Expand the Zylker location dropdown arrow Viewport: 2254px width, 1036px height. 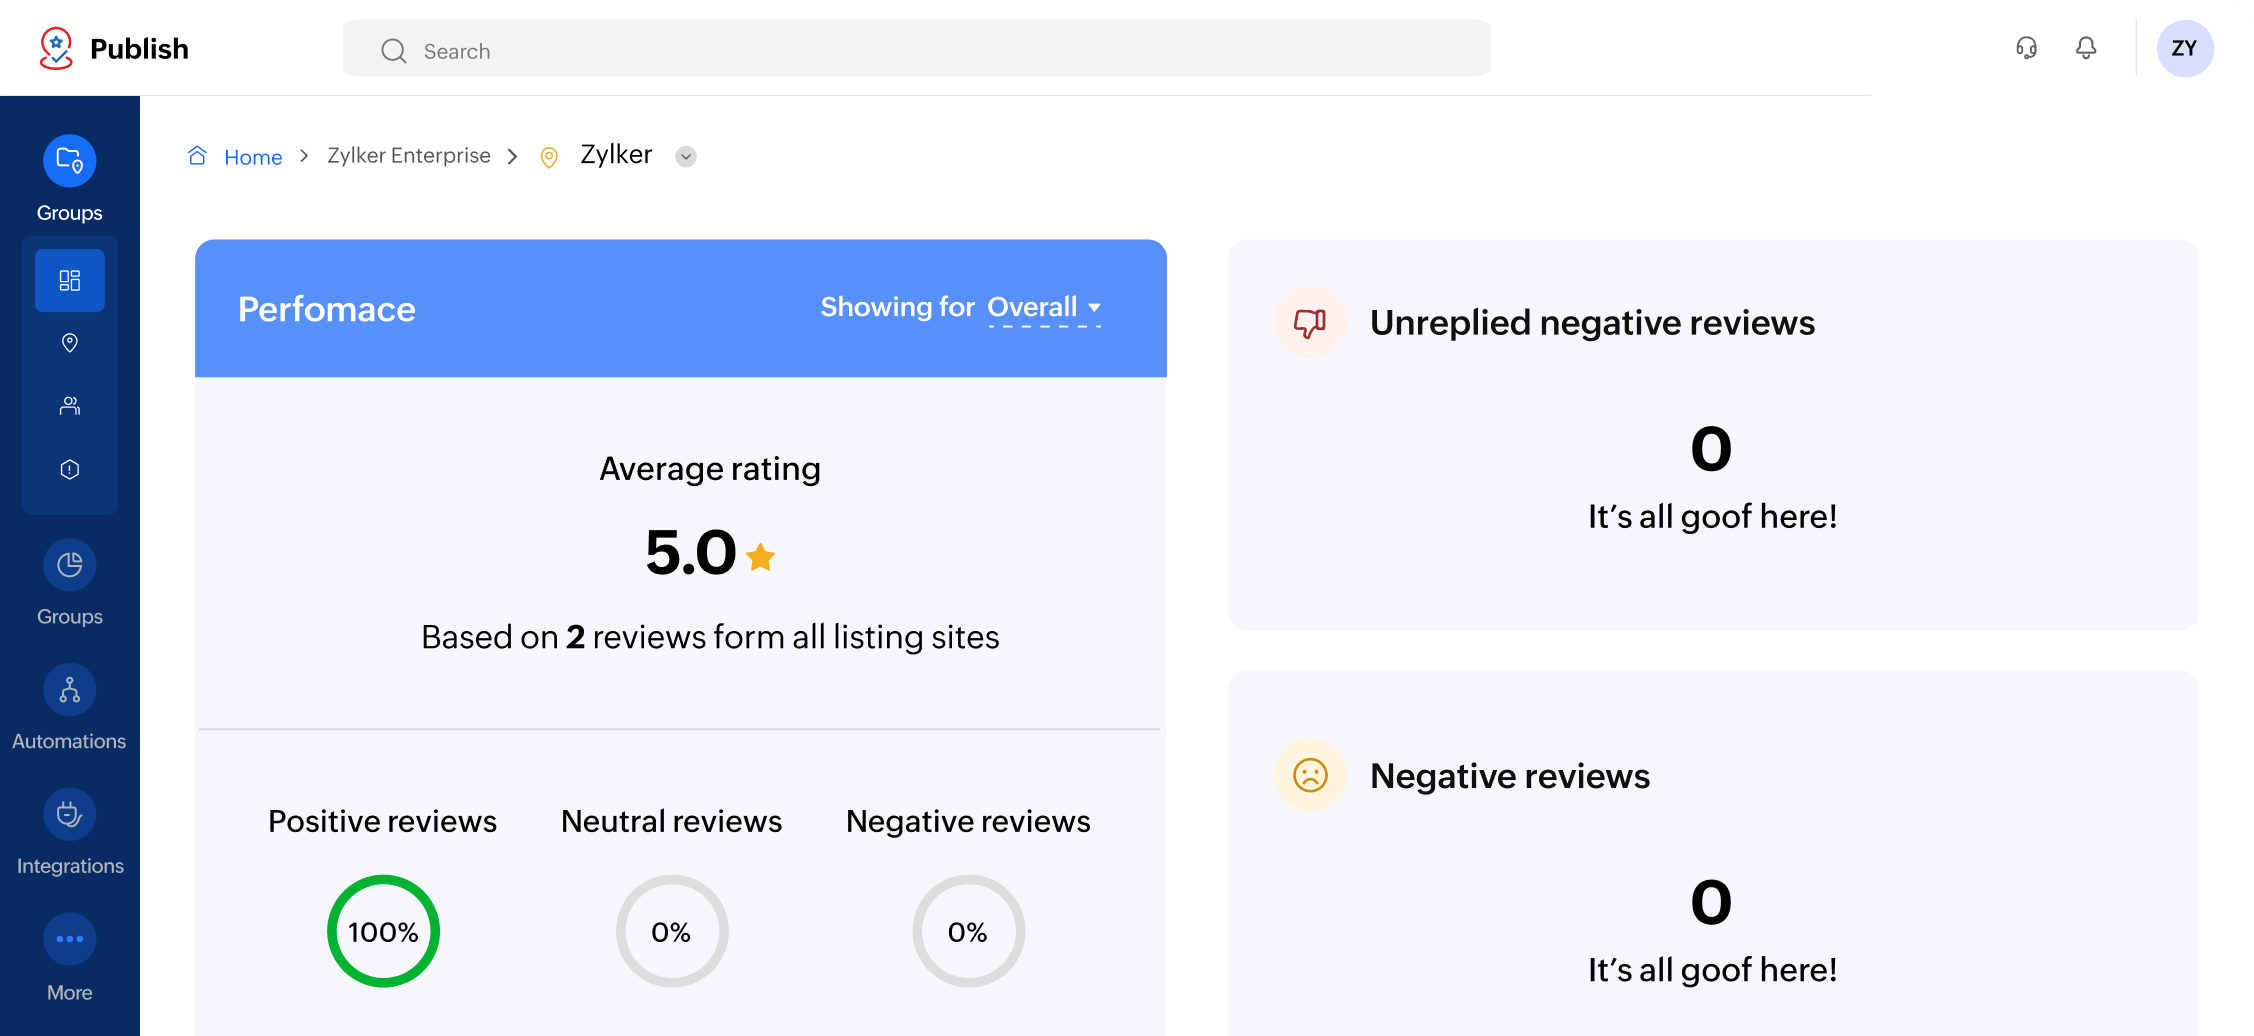click(686, 156)
